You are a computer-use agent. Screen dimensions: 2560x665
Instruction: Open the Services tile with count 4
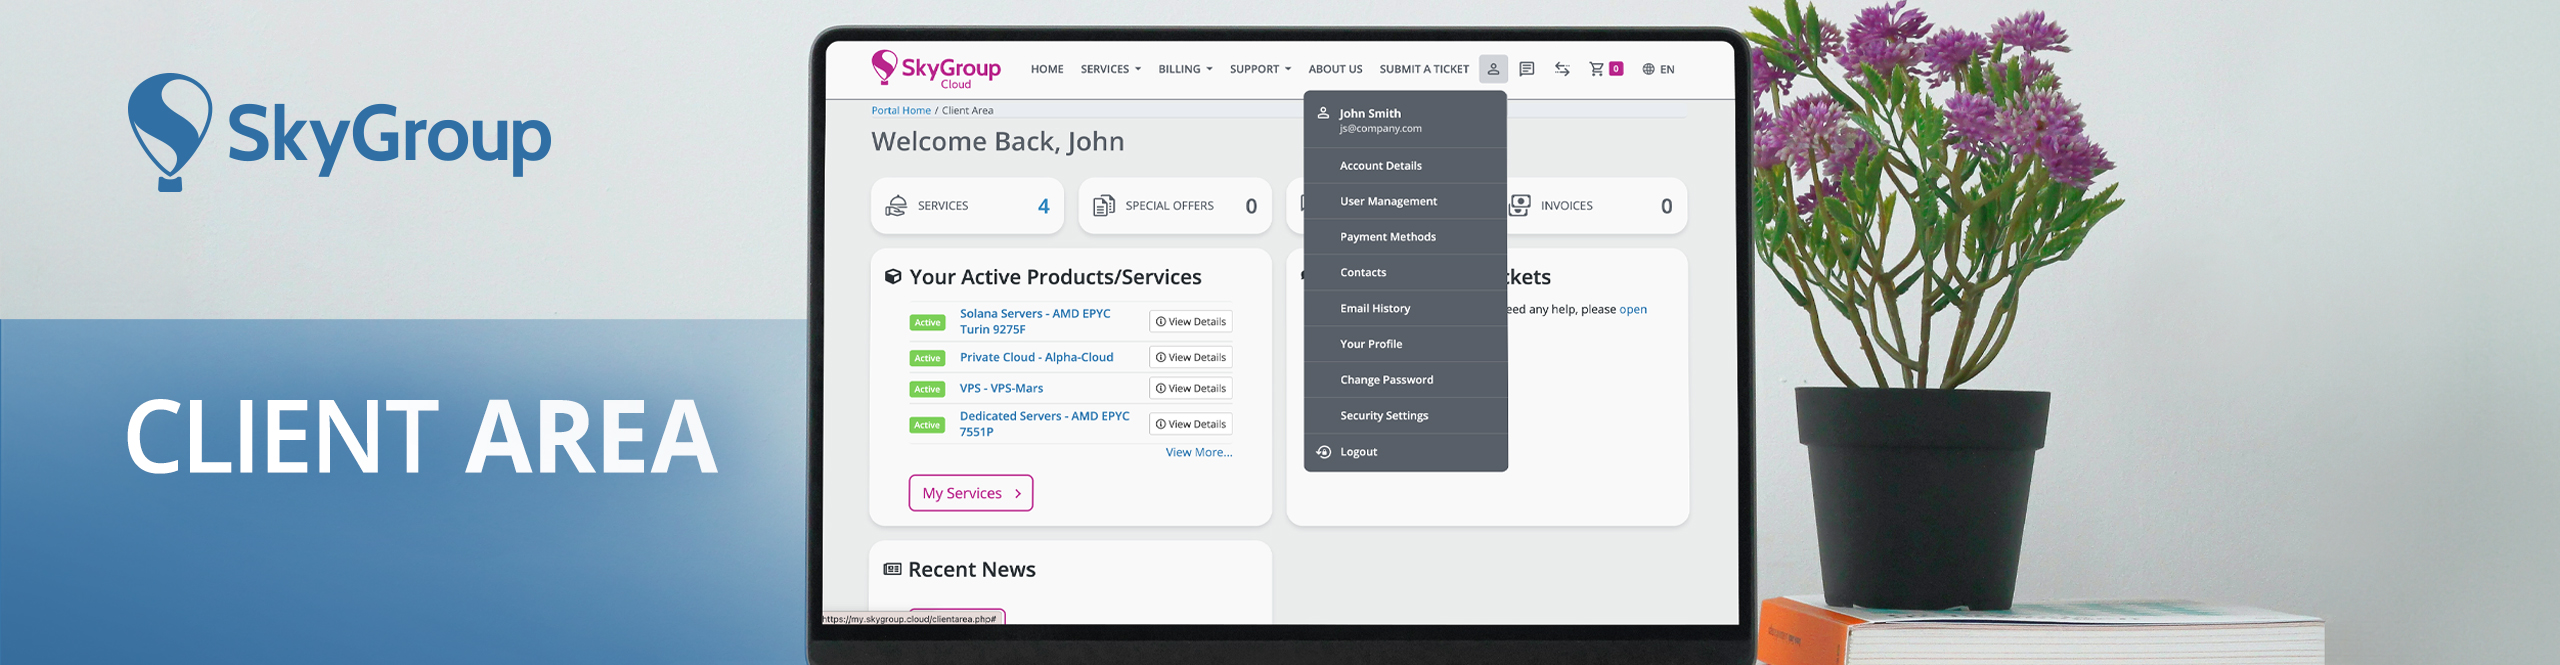click(x=966, y=206)
